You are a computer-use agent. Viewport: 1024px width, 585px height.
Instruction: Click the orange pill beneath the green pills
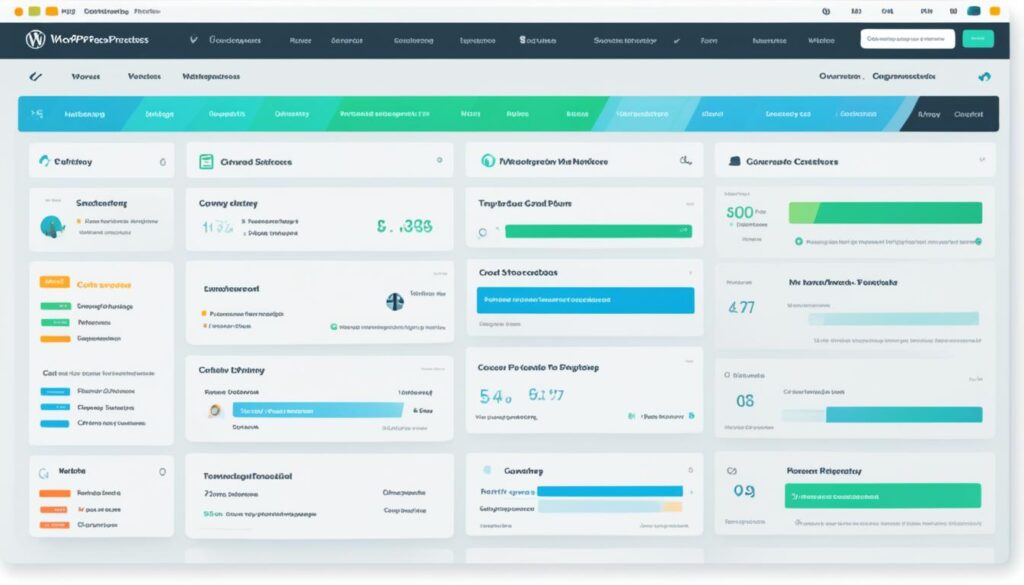tap(56, 339)
